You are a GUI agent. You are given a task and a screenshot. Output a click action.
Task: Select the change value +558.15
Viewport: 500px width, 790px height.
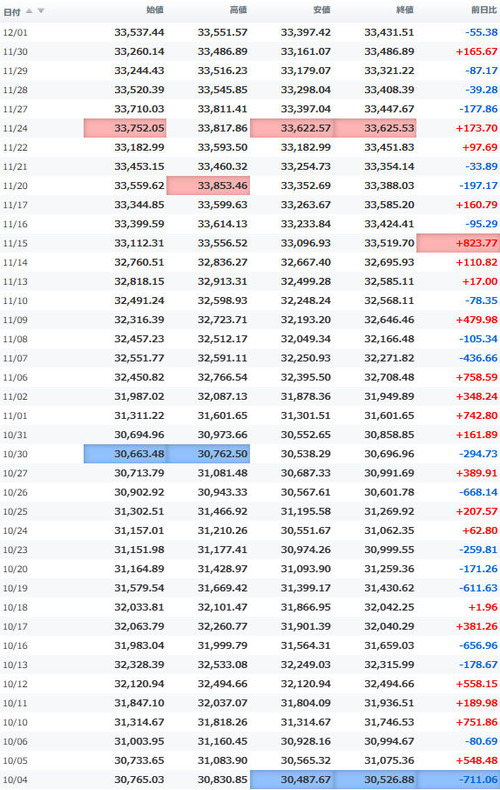click(x=476, y=684)
